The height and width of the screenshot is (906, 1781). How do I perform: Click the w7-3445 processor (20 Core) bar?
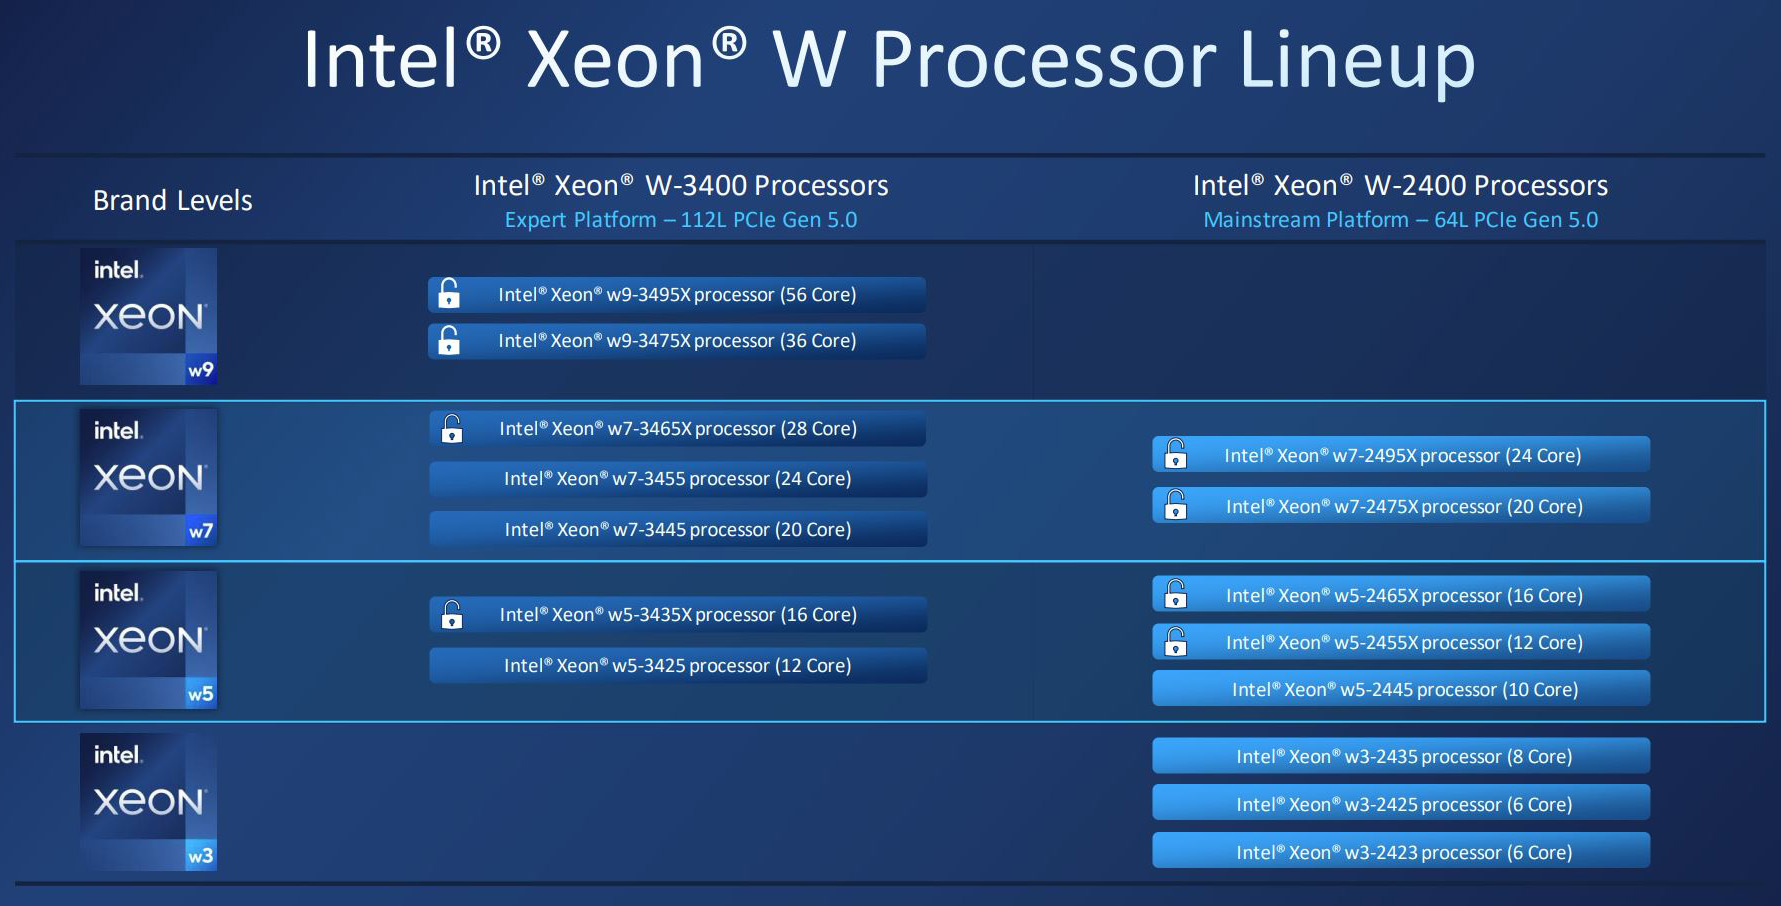678,529
